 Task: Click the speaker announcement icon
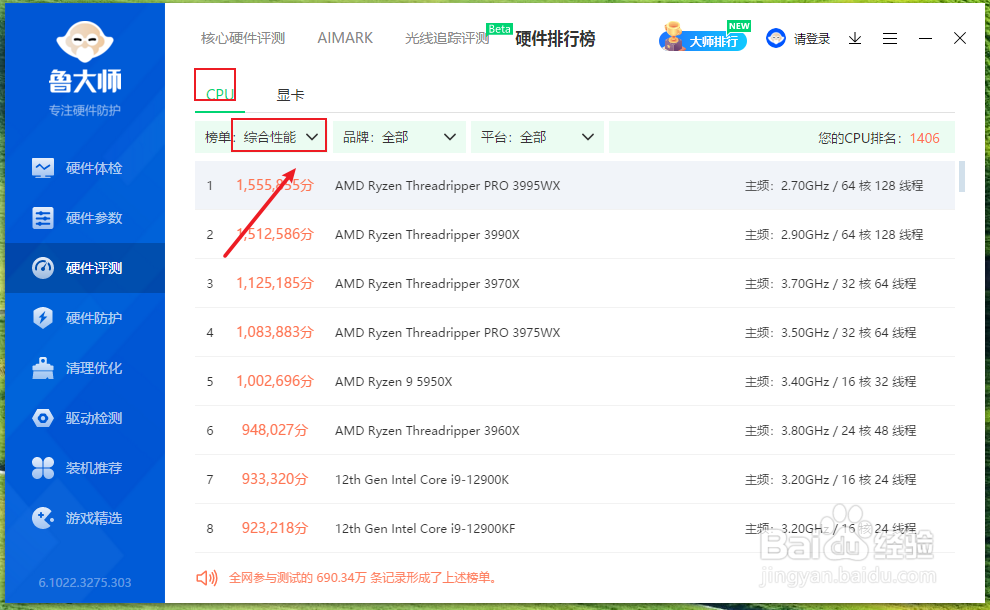pos(206,578)
